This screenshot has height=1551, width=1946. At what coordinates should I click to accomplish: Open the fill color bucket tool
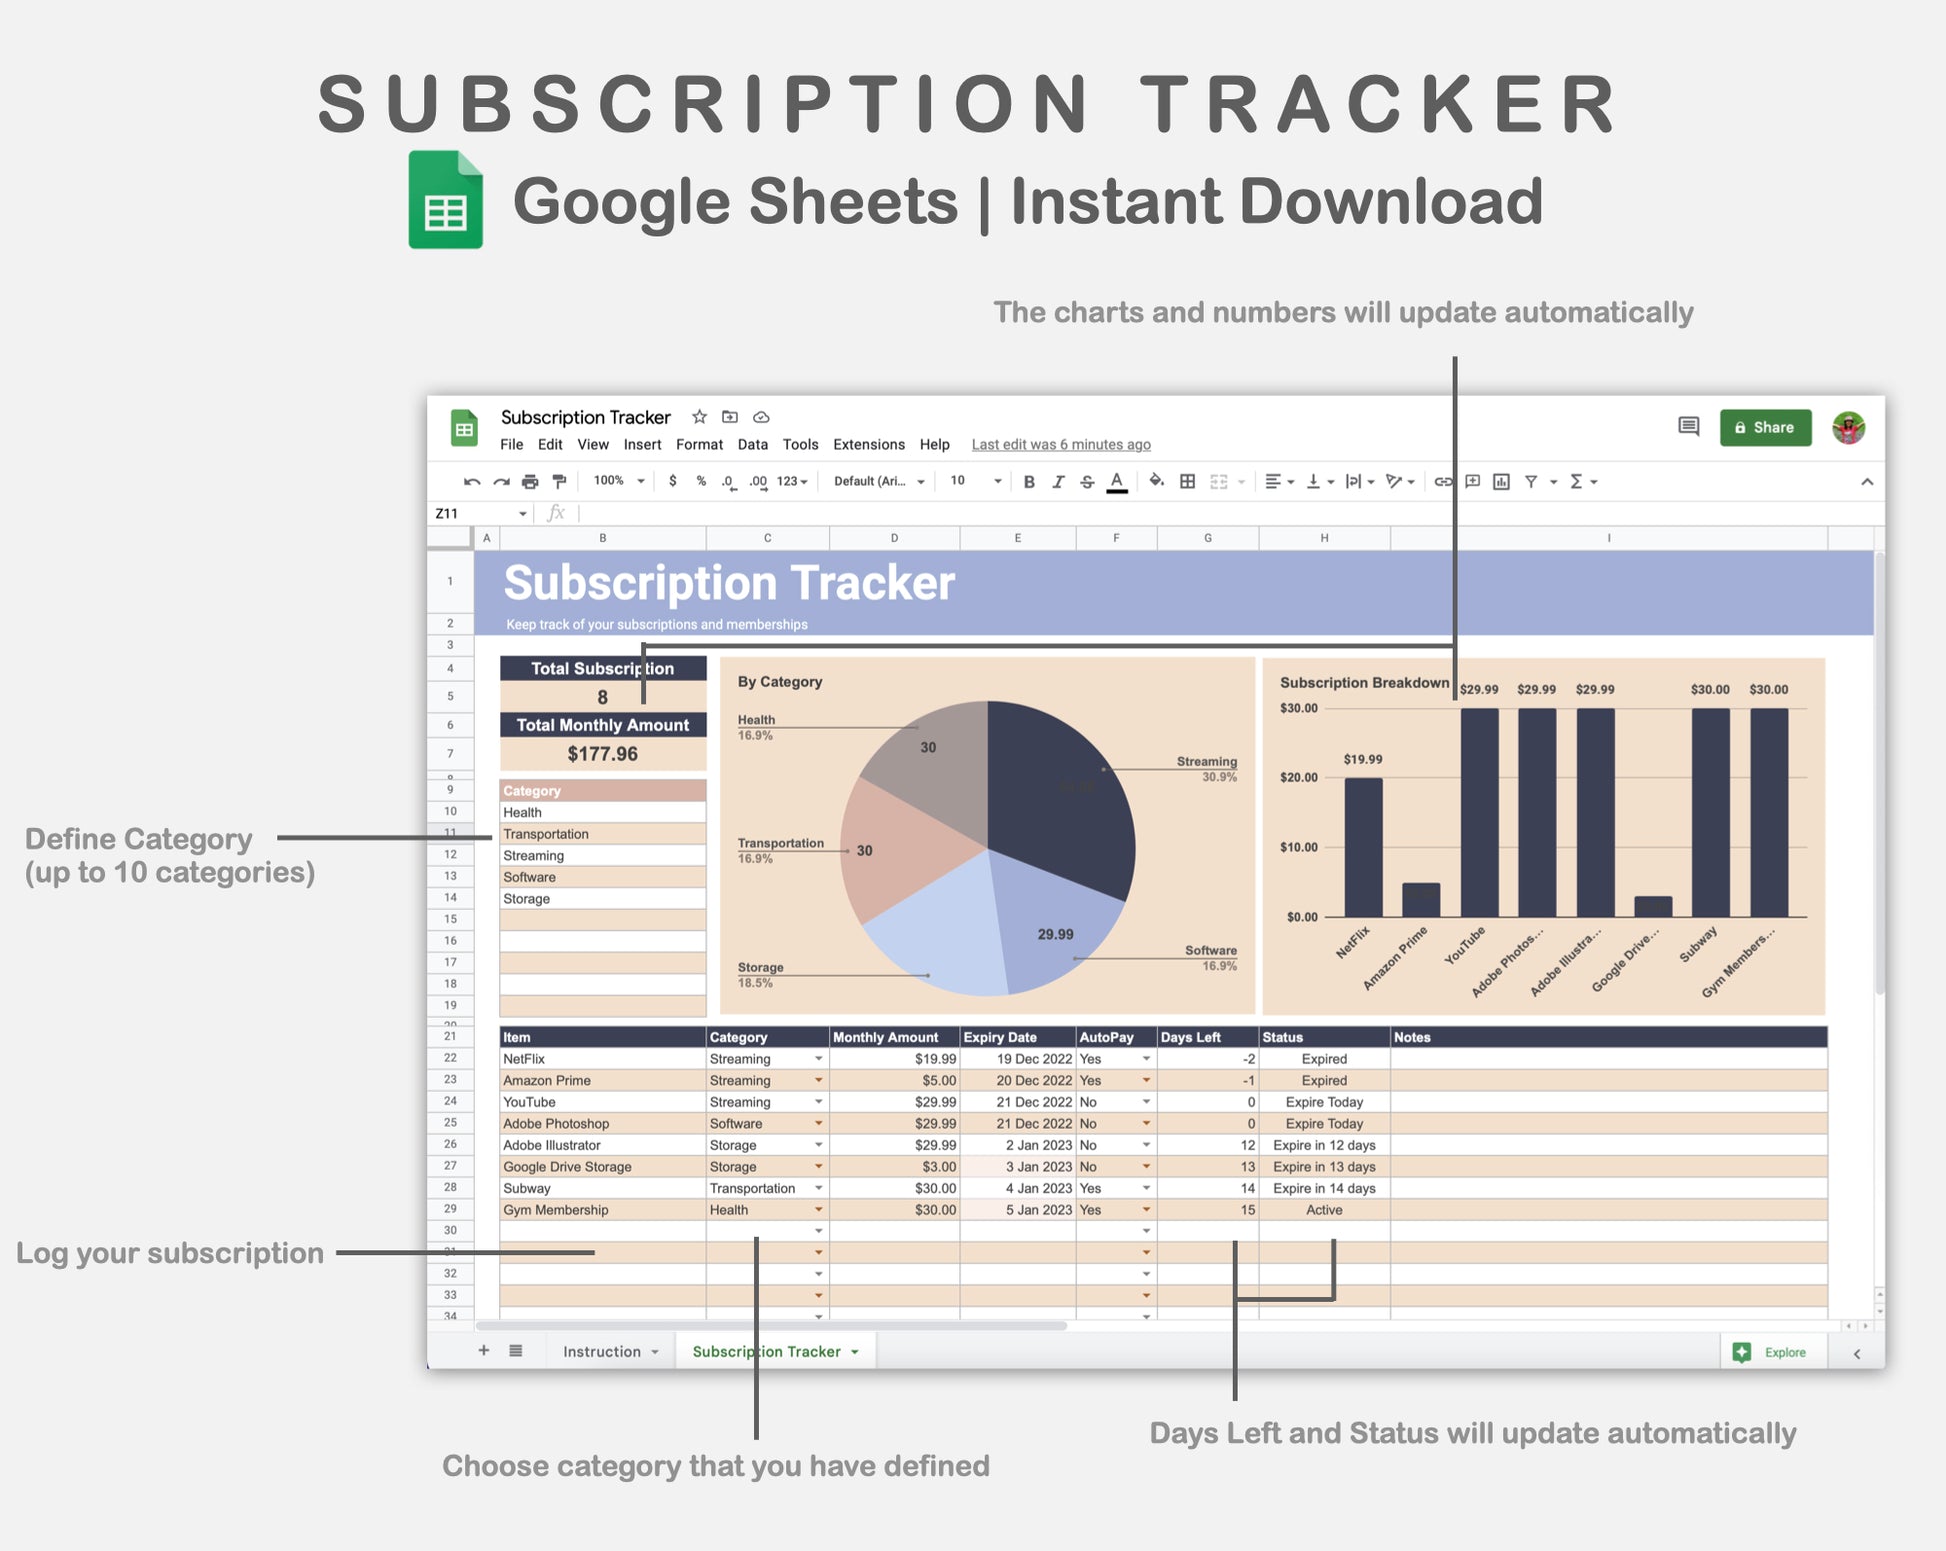(x=1156, y=481)
